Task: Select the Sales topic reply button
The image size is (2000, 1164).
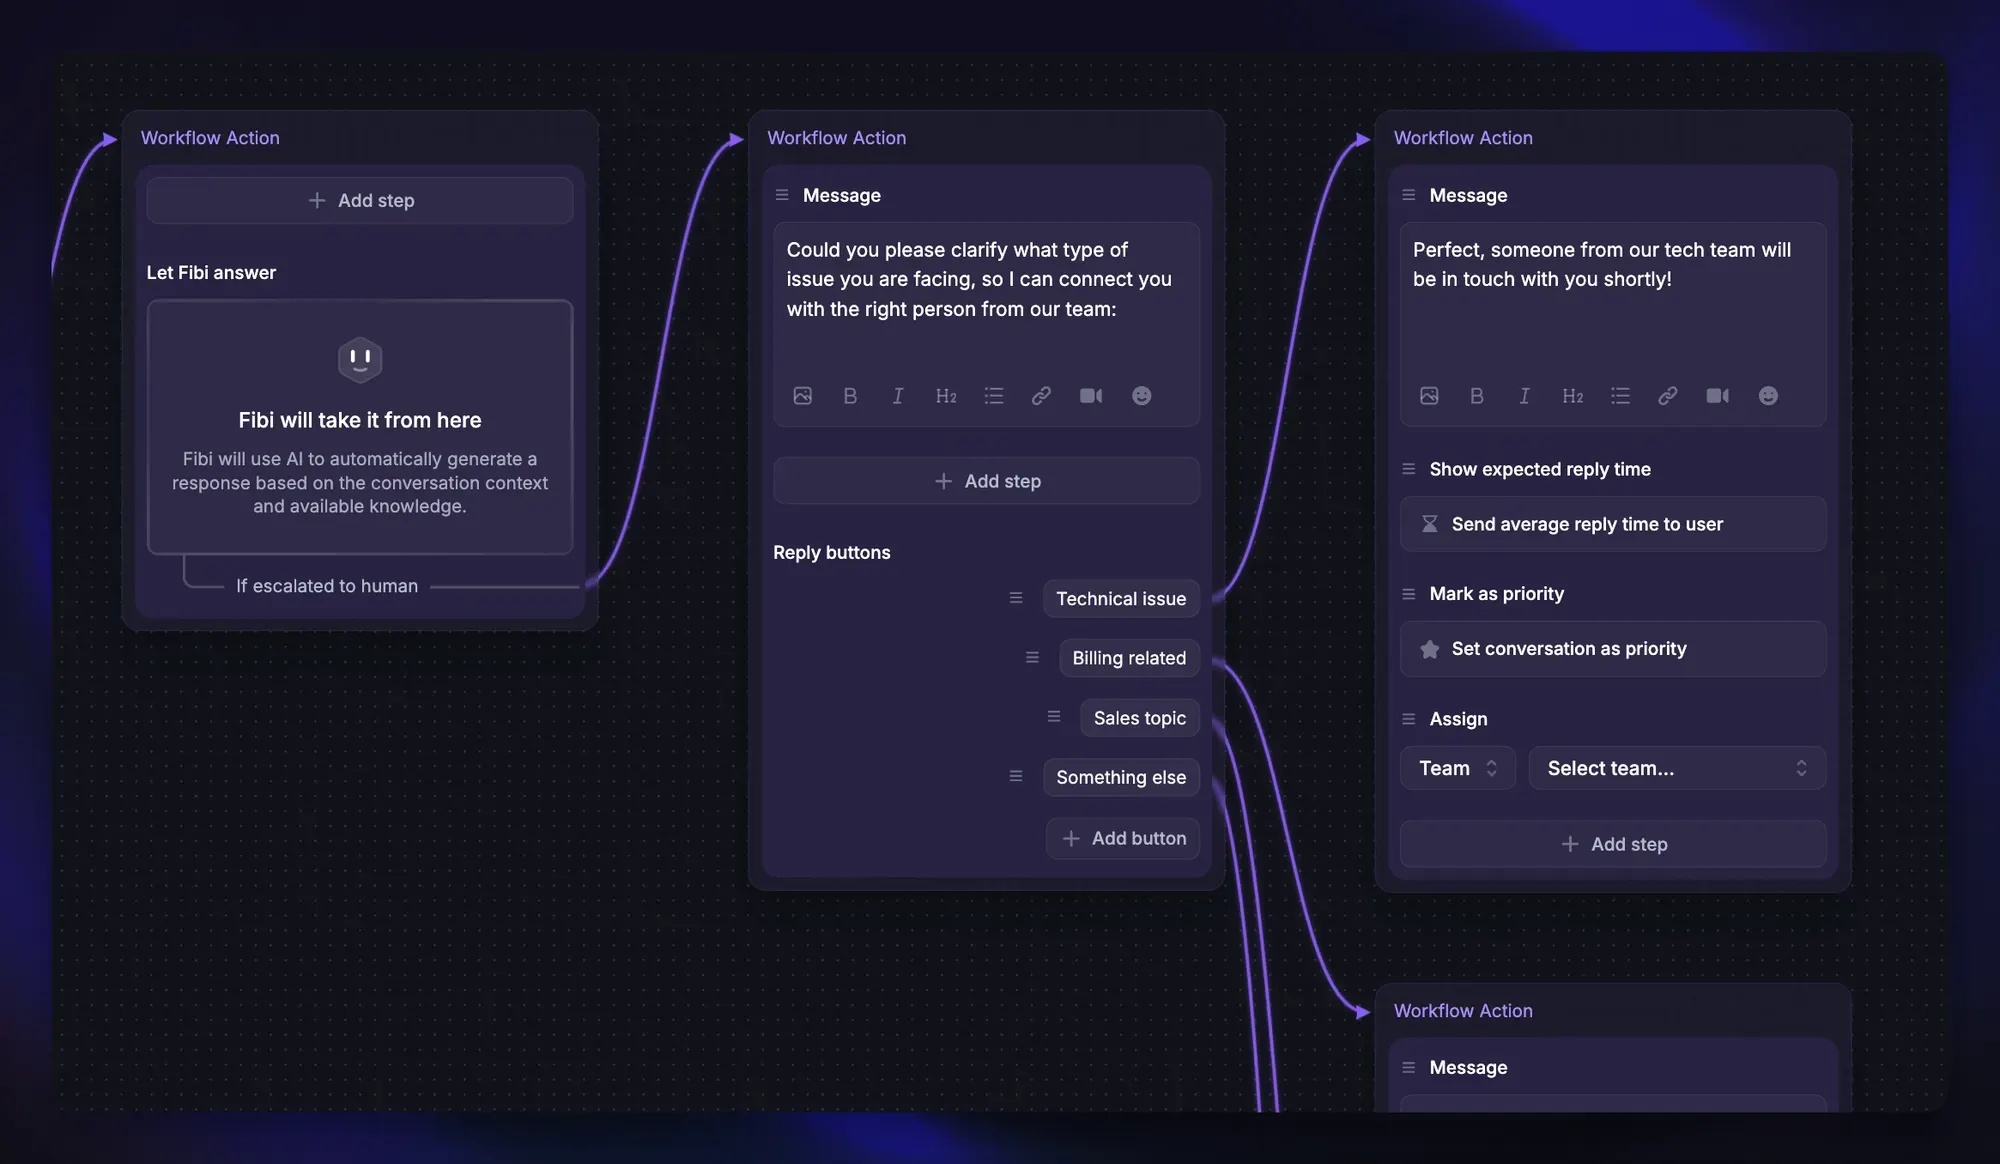Action: 1139,718
